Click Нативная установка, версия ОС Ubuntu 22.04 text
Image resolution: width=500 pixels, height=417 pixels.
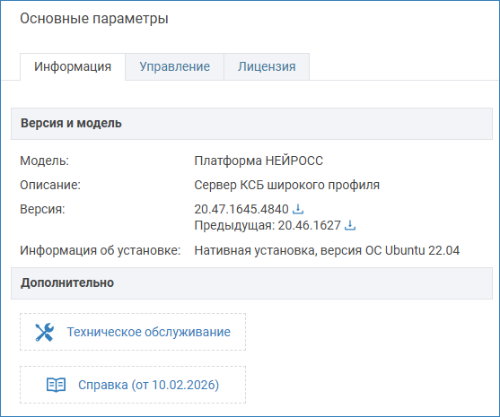(327, 250)
